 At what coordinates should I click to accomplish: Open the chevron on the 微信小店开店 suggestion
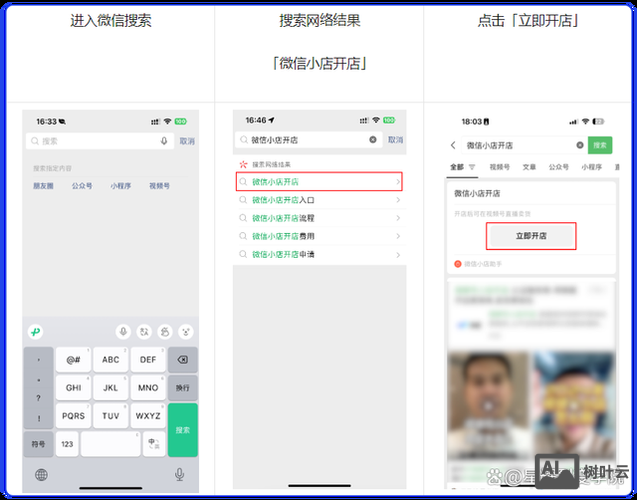[x=398, y=182]
